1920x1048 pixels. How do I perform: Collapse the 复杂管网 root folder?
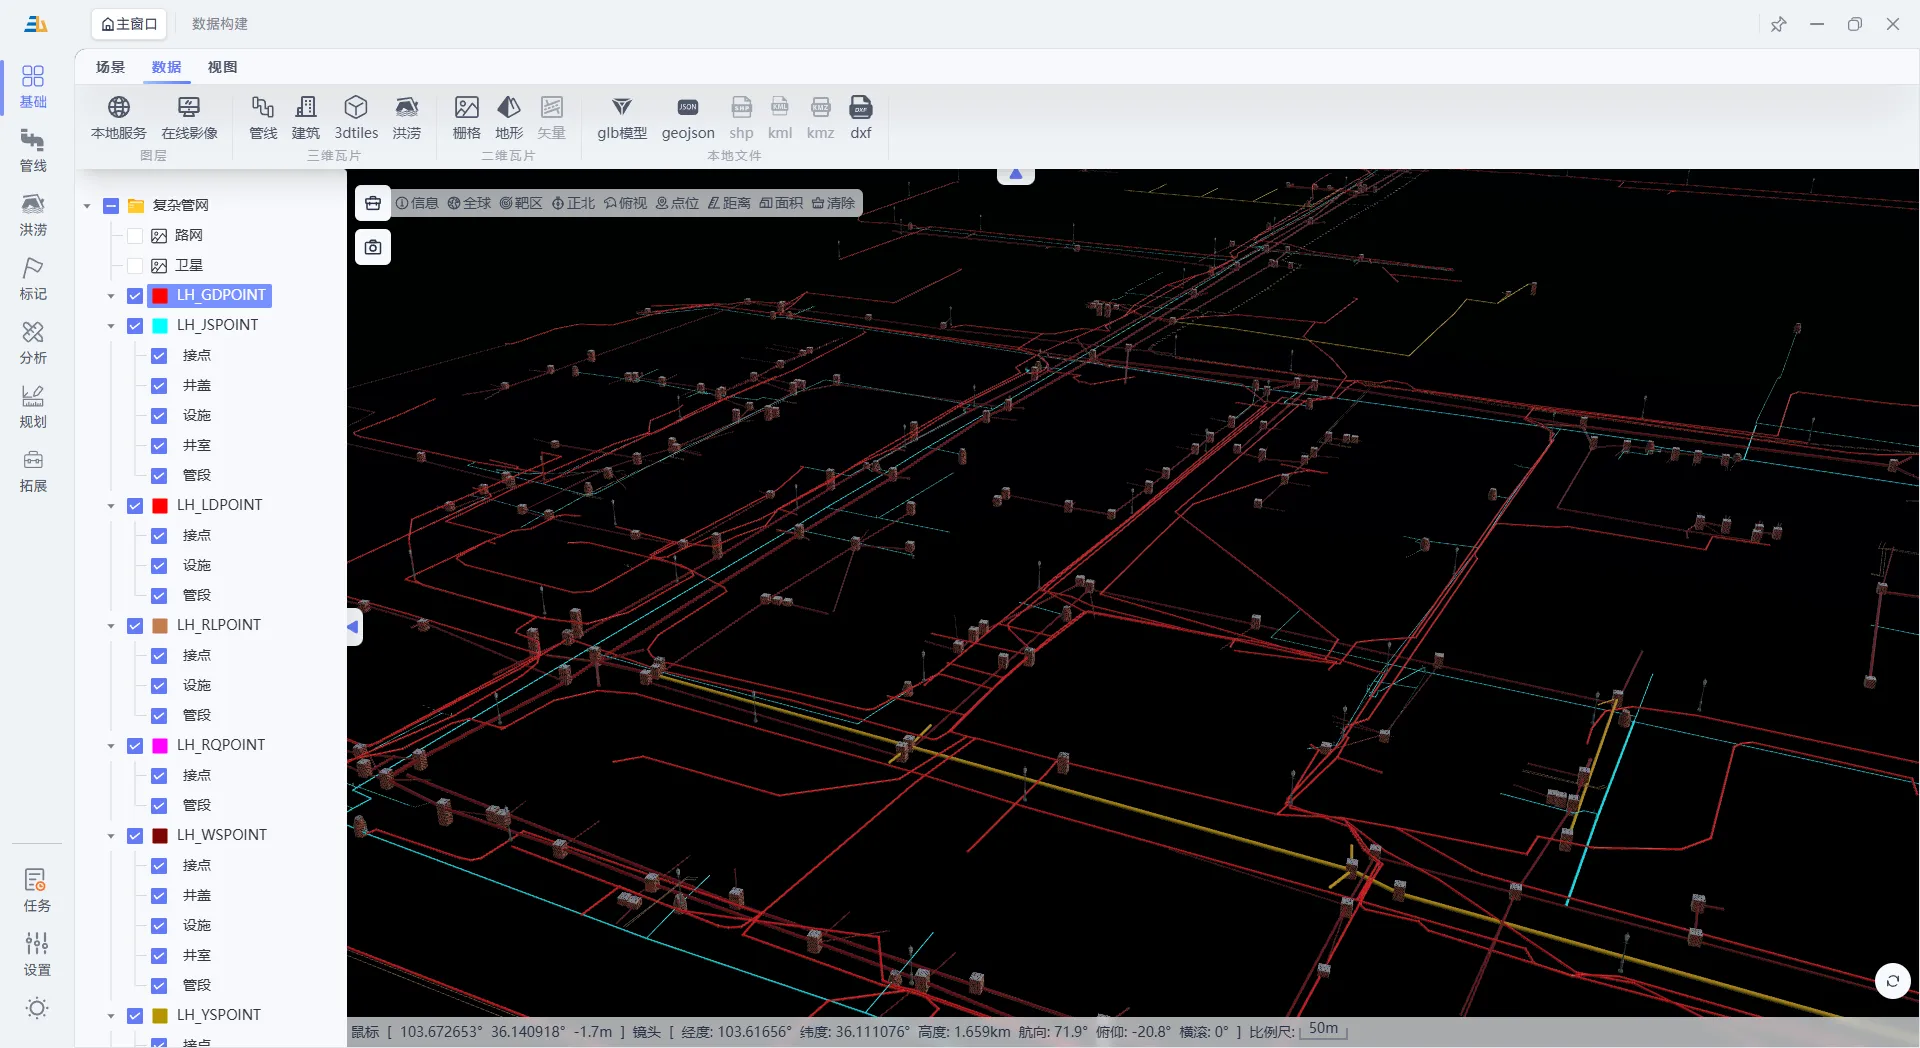tap(87, 206)
